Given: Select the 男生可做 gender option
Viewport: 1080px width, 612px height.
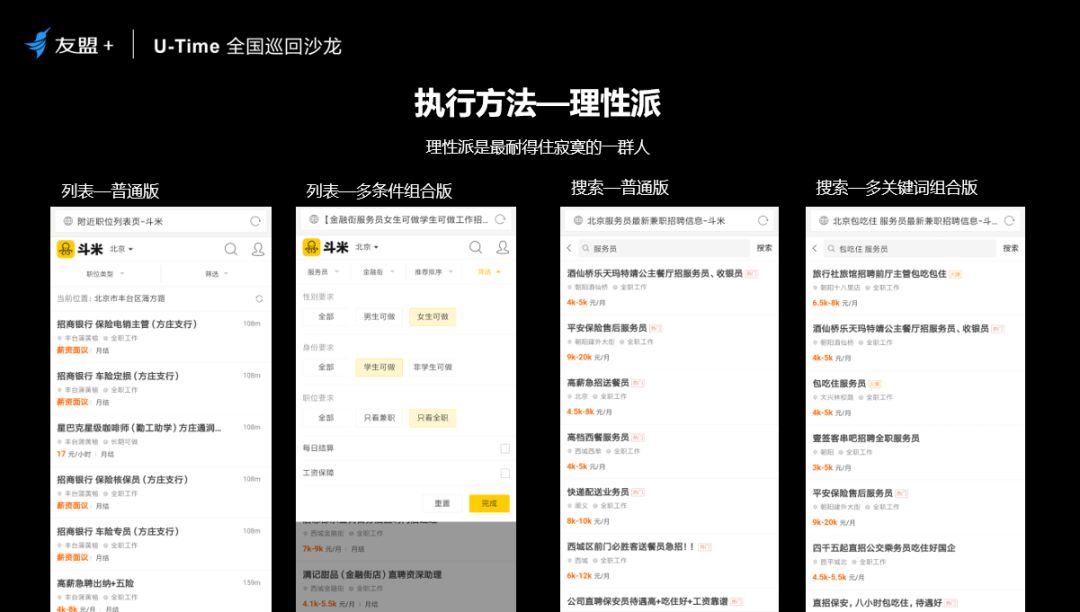Looking at the screenshot, I should 378,317.
